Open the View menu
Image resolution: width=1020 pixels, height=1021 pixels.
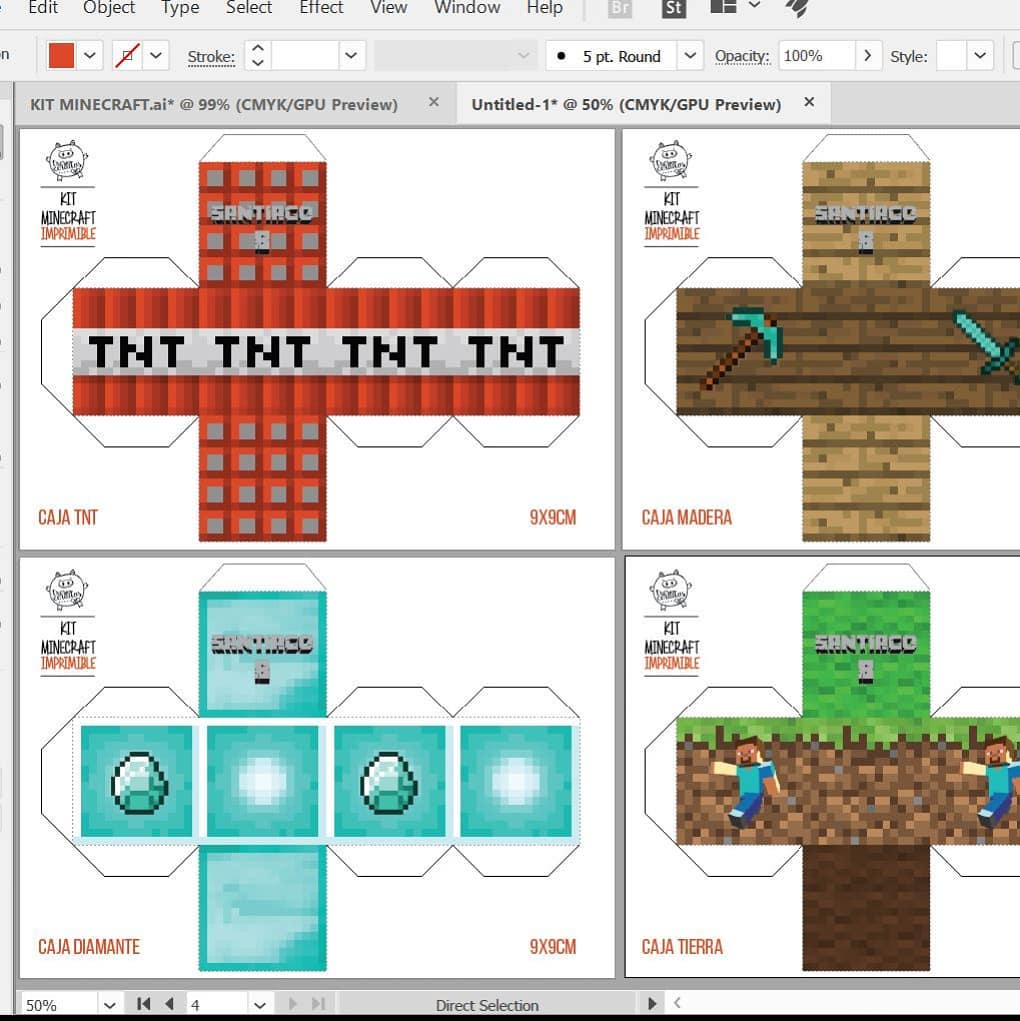point(388,8)
